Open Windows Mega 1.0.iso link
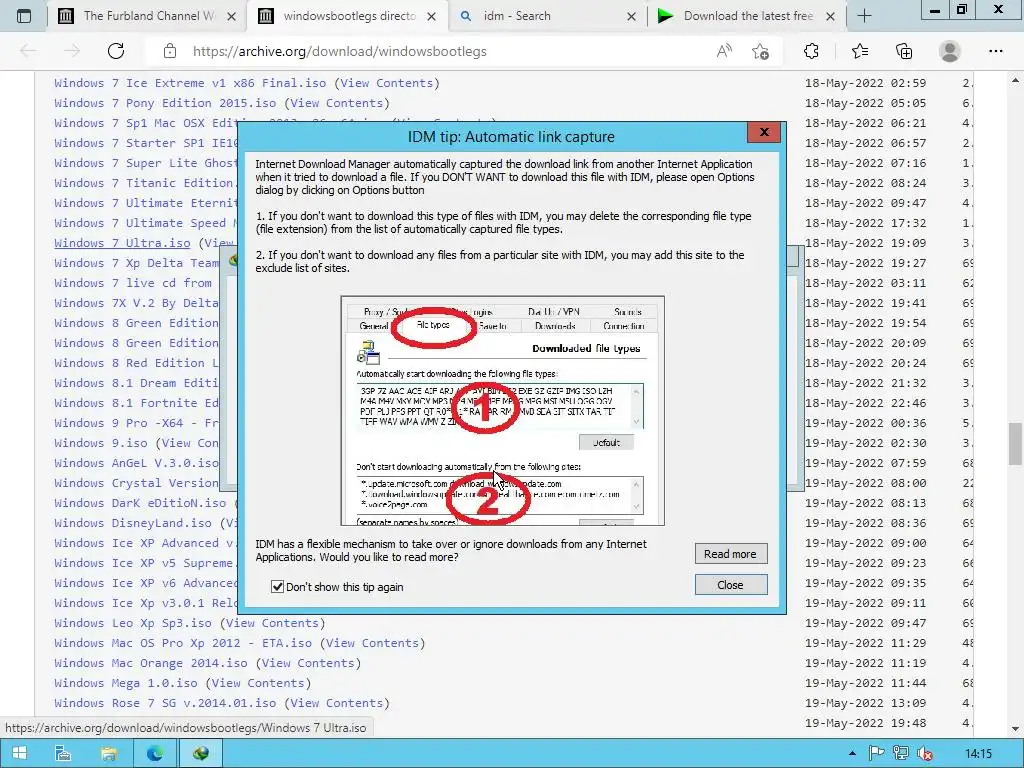 click(125, 683)
